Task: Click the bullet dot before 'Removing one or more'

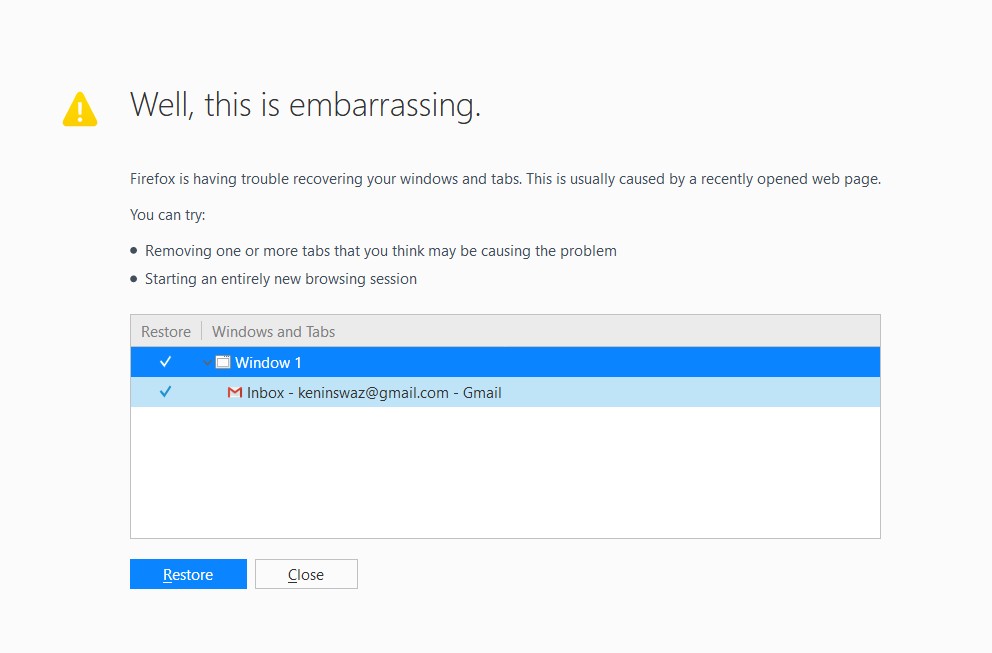Action: (x=134, y=251)
